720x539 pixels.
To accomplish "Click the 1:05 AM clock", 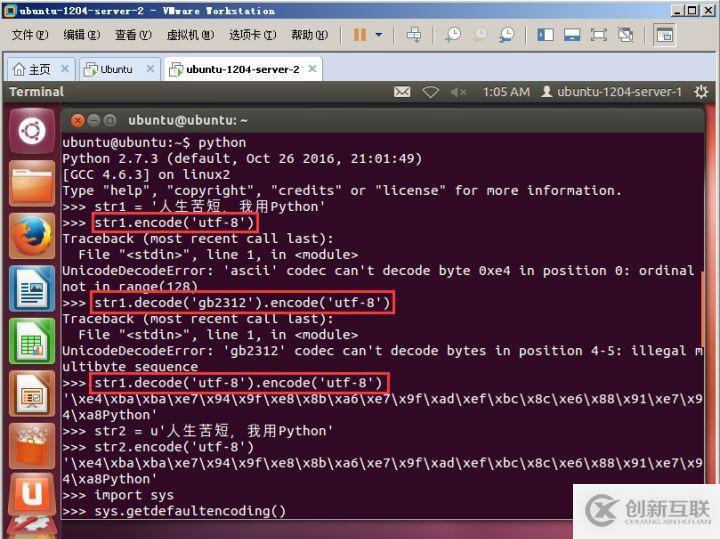I will point(506,92).
